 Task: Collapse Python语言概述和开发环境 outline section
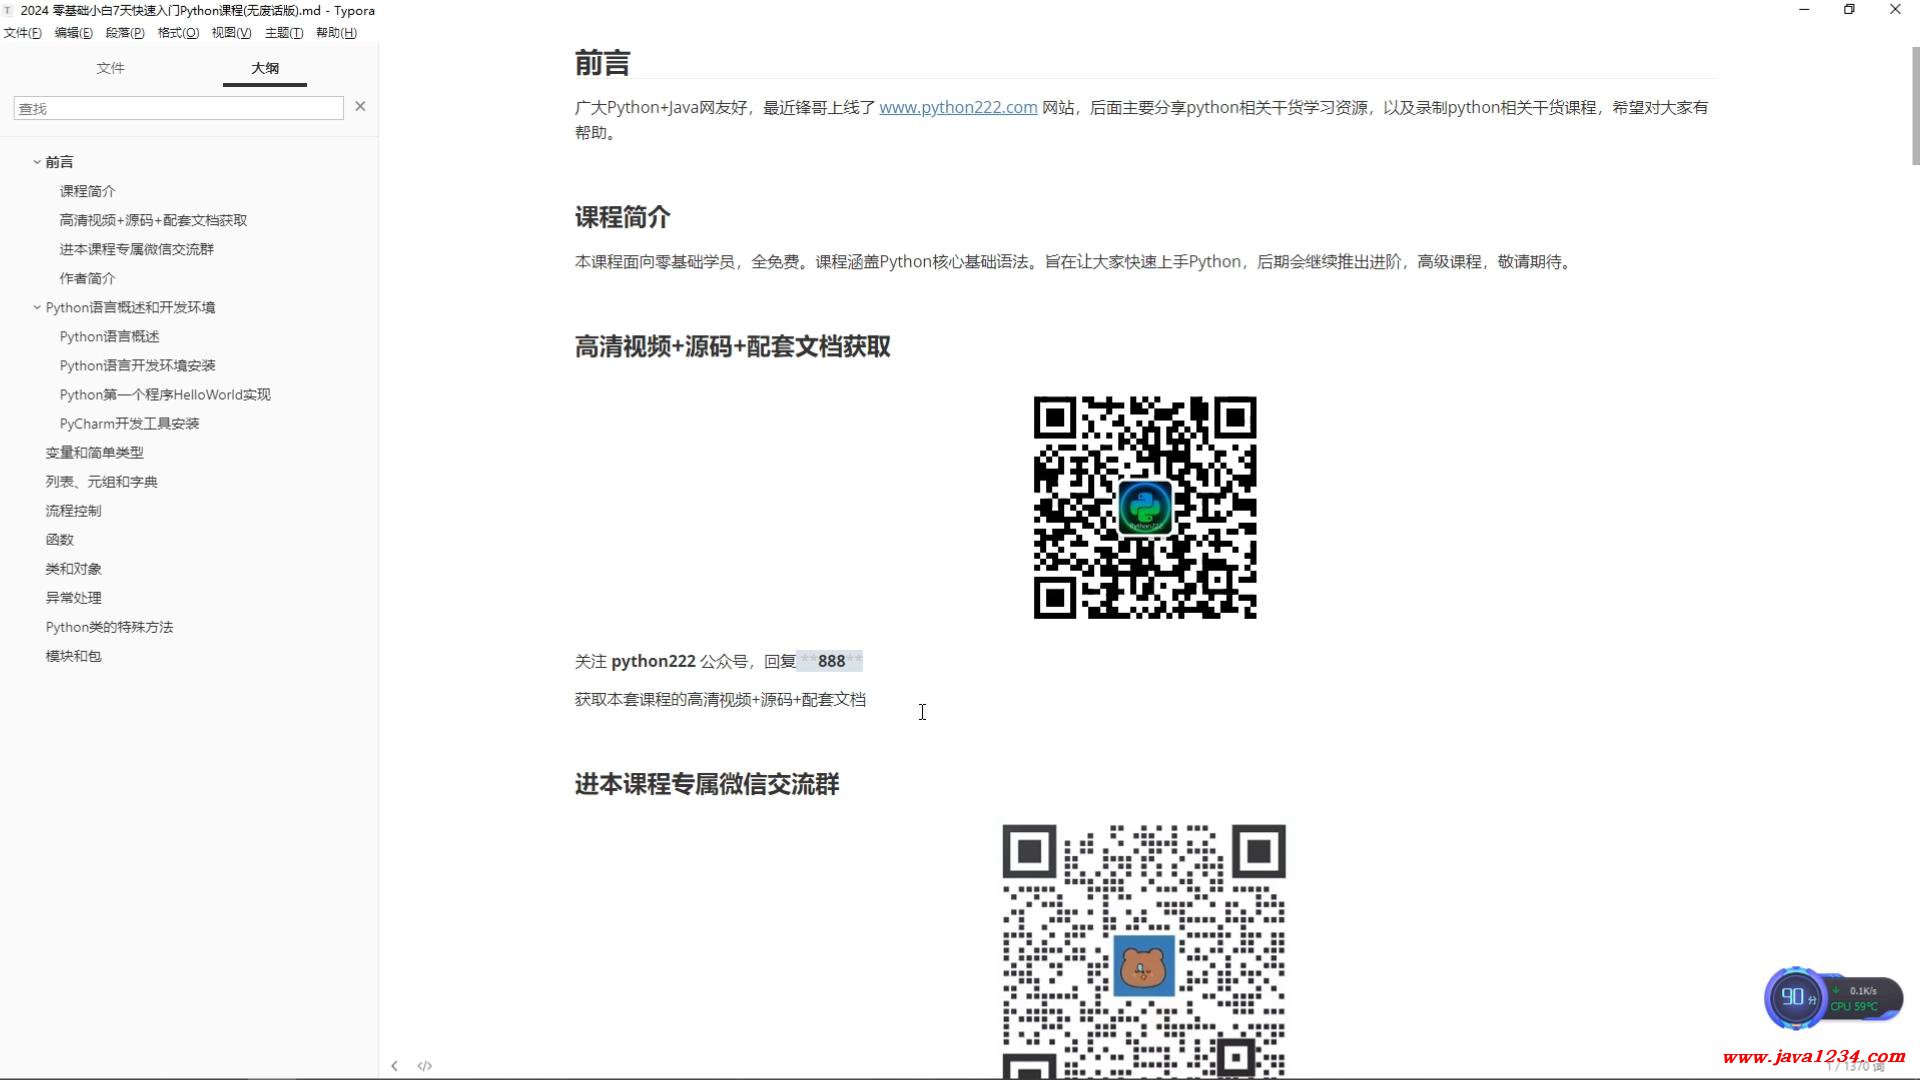coord(37,308)
